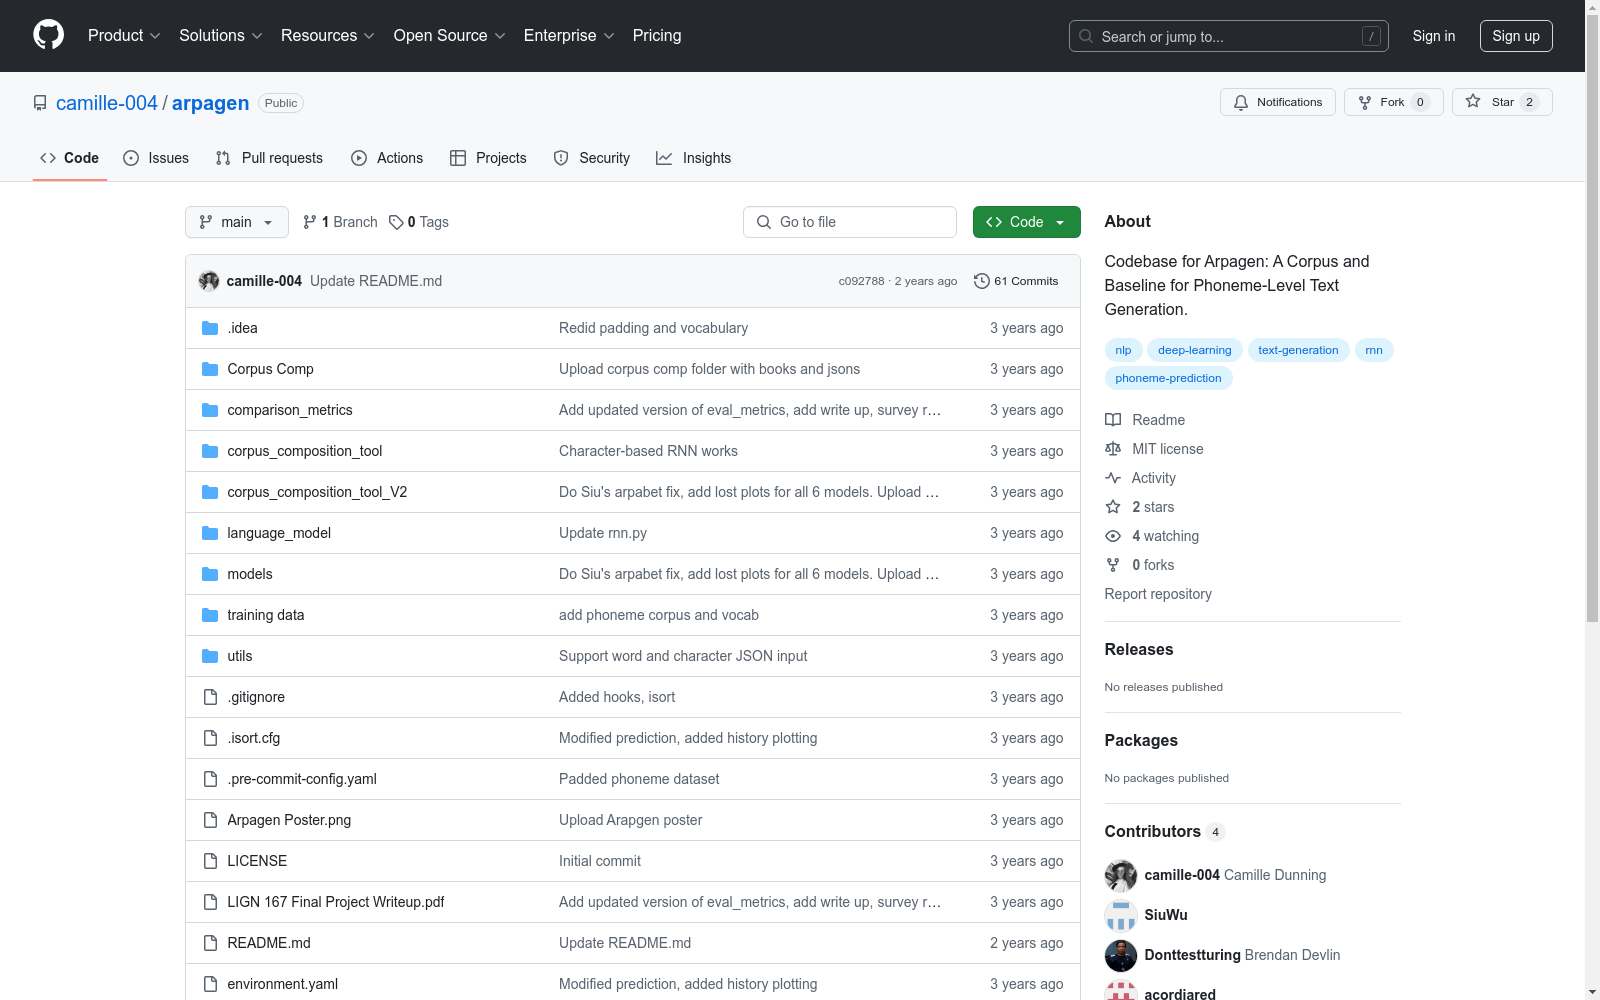The height and width of the screenshot is (1000, 1600).
Task: Click the folder icon for models
Action: coord(210,574)
